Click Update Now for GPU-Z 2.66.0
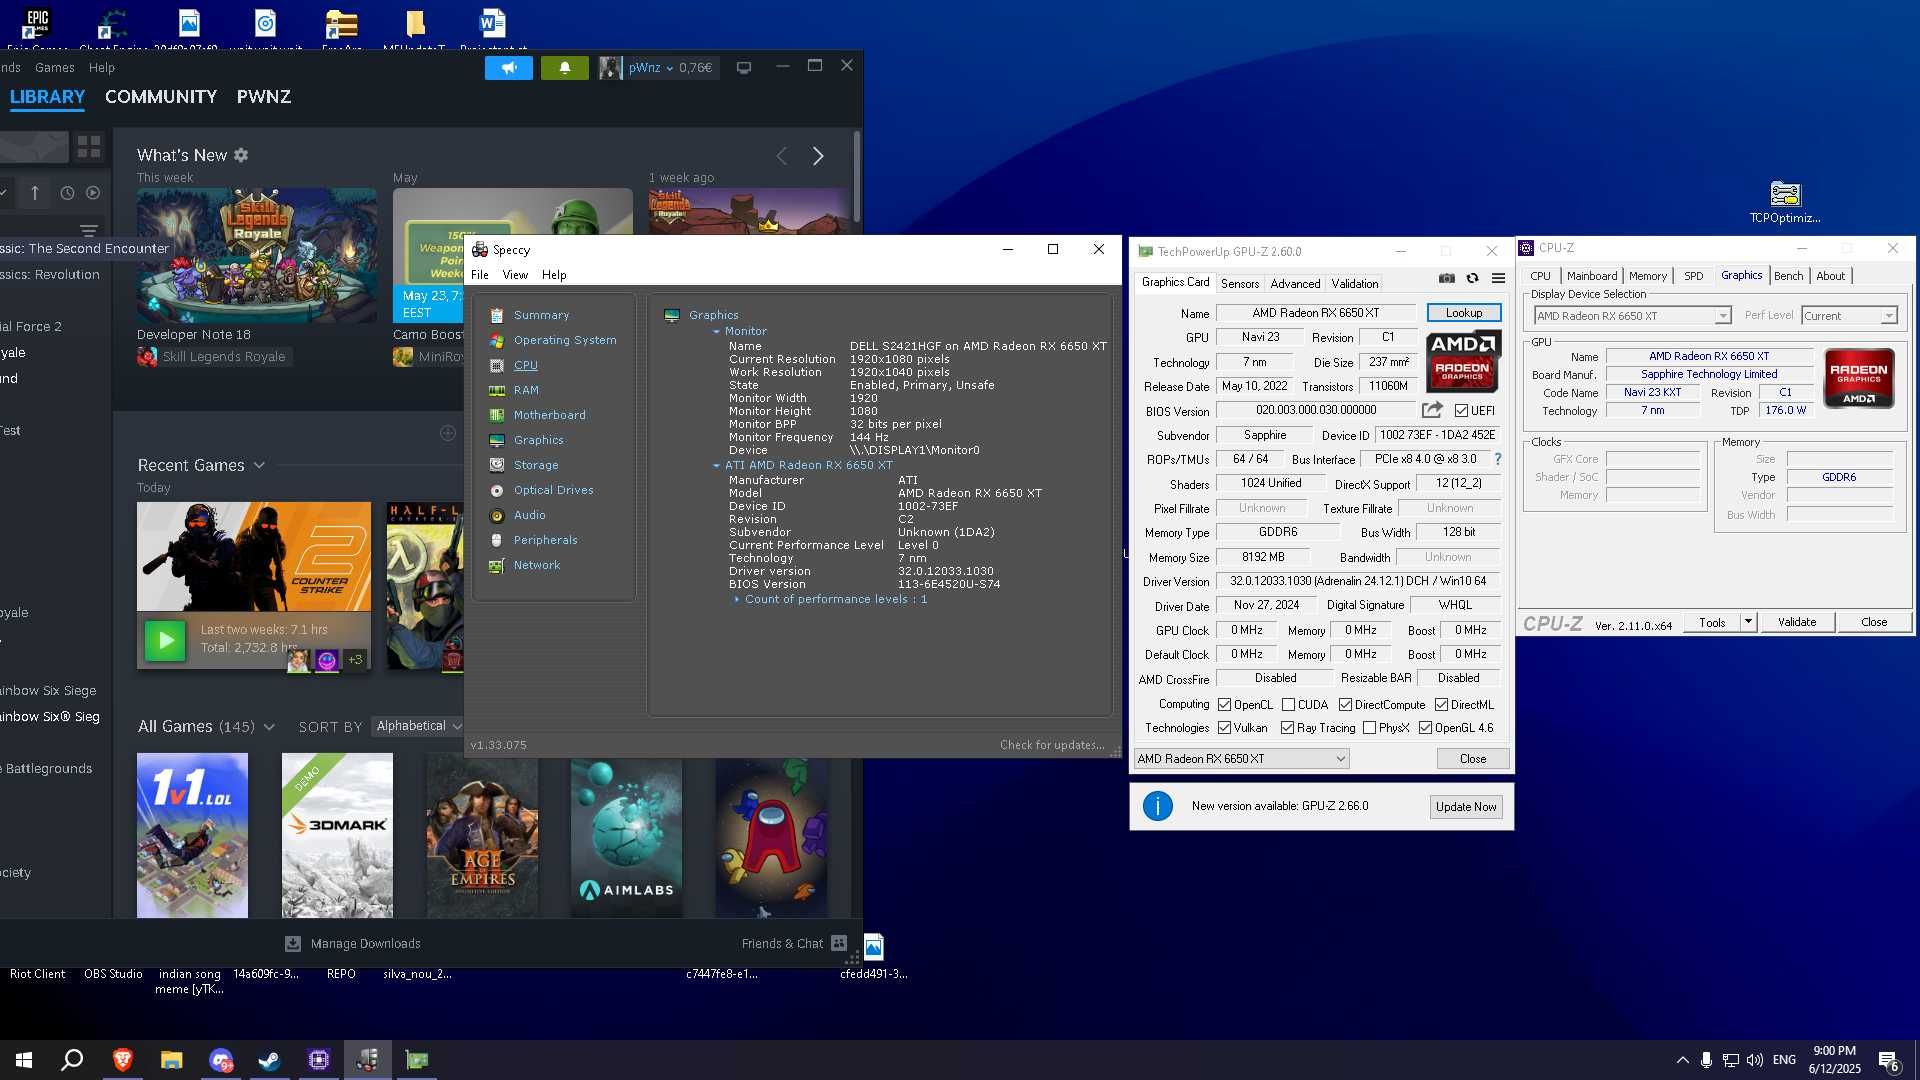The width and height of the screenshot is (1920, 1080). (x=1466, y=807)
